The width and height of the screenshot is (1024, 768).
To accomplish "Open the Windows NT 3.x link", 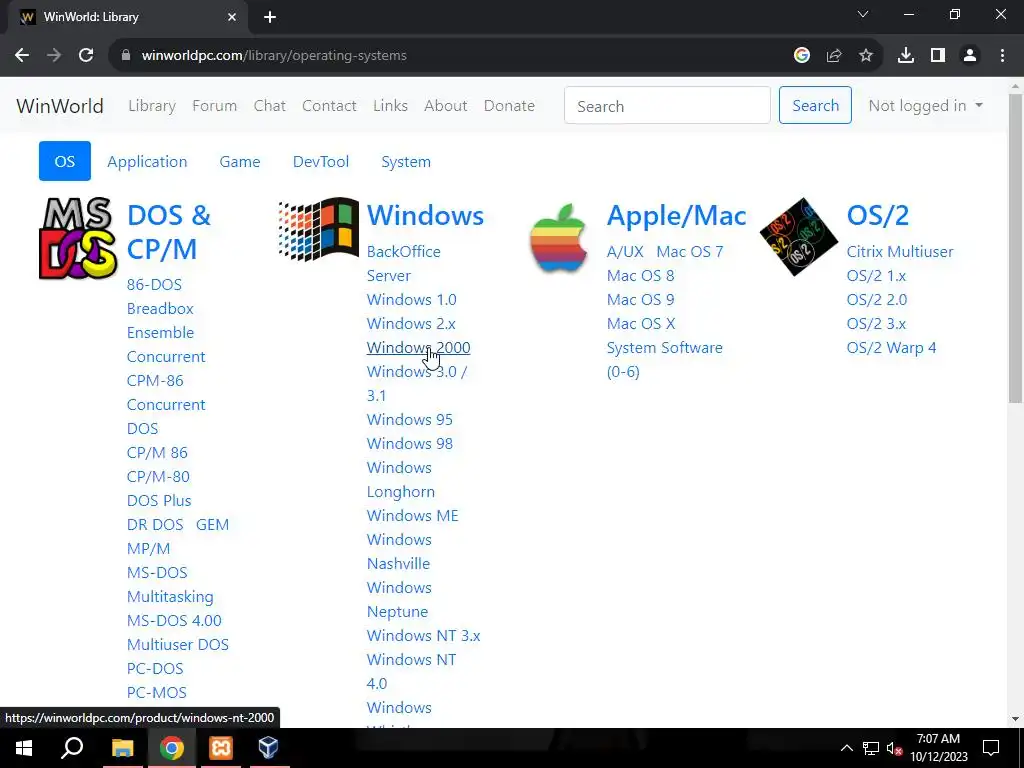I will [x=423, y=635].
